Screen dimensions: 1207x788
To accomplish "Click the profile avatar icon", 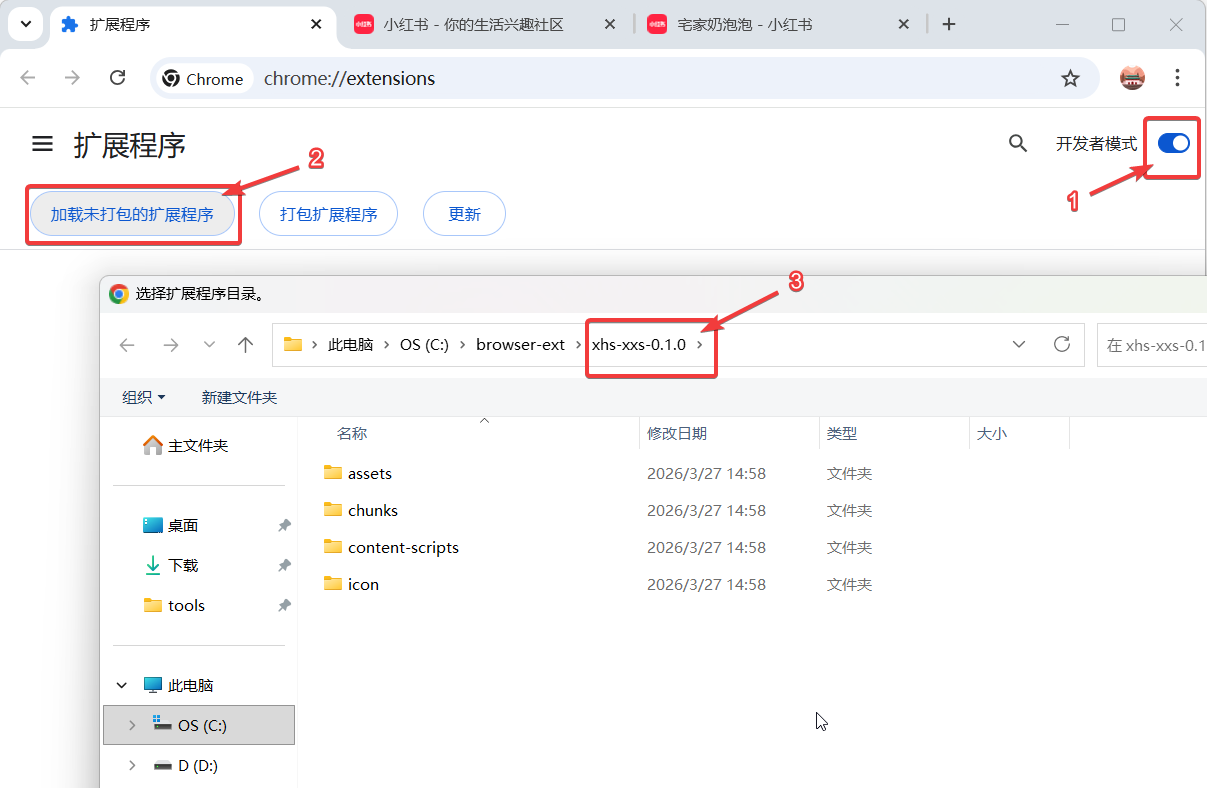I will coord(1132,78).
